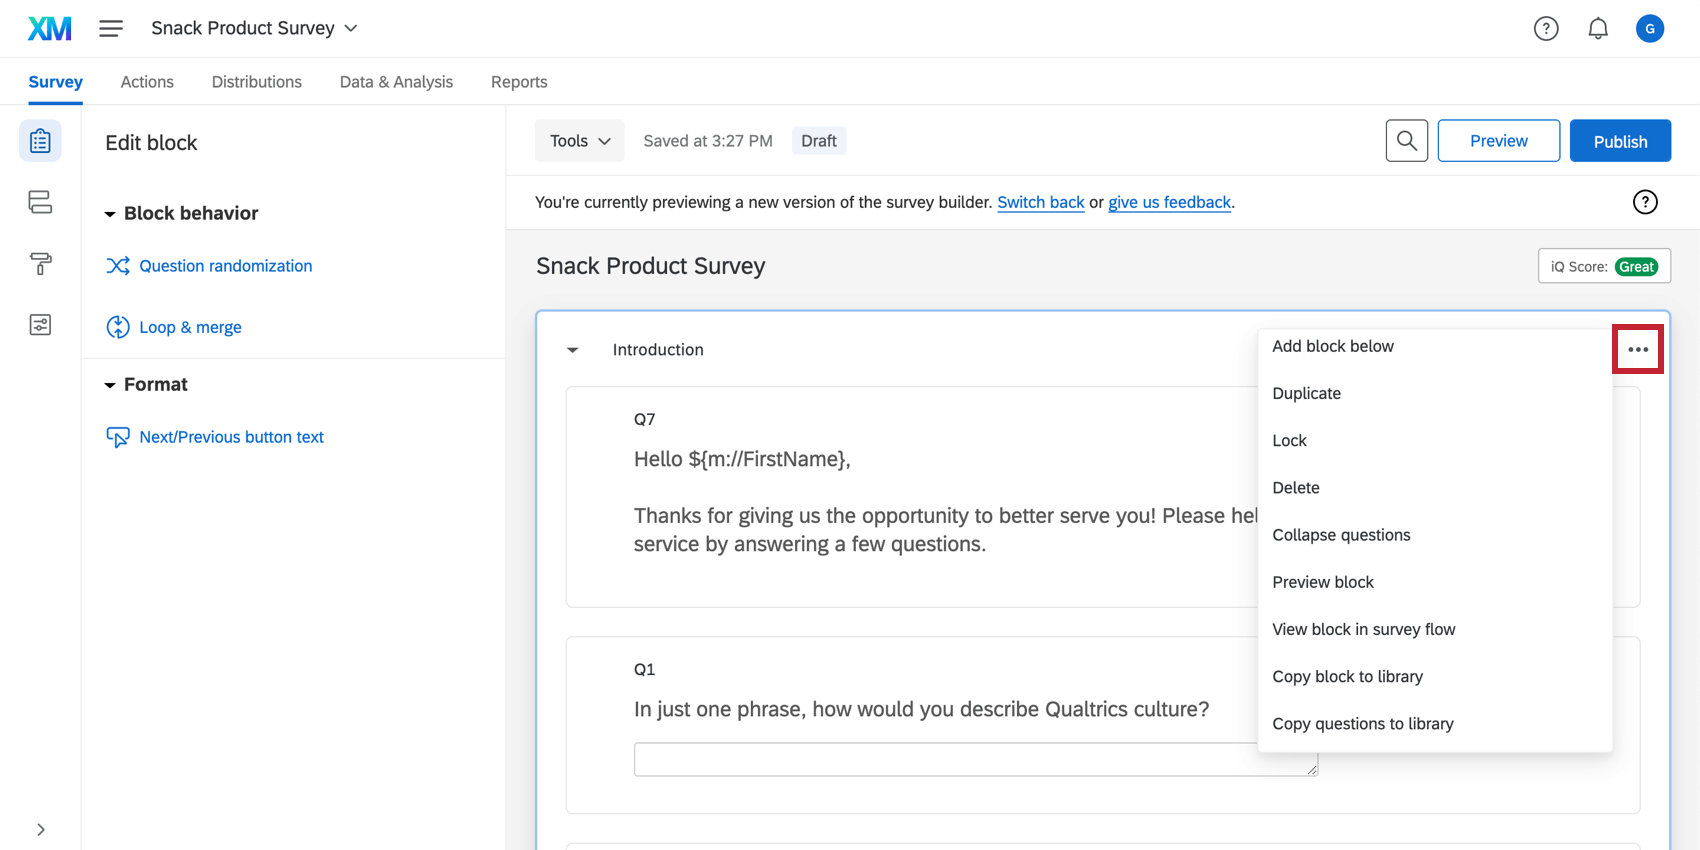Screen dimensions: 1700x850
Task: Select Duplicate from block menu
Action: [1306, 393]
